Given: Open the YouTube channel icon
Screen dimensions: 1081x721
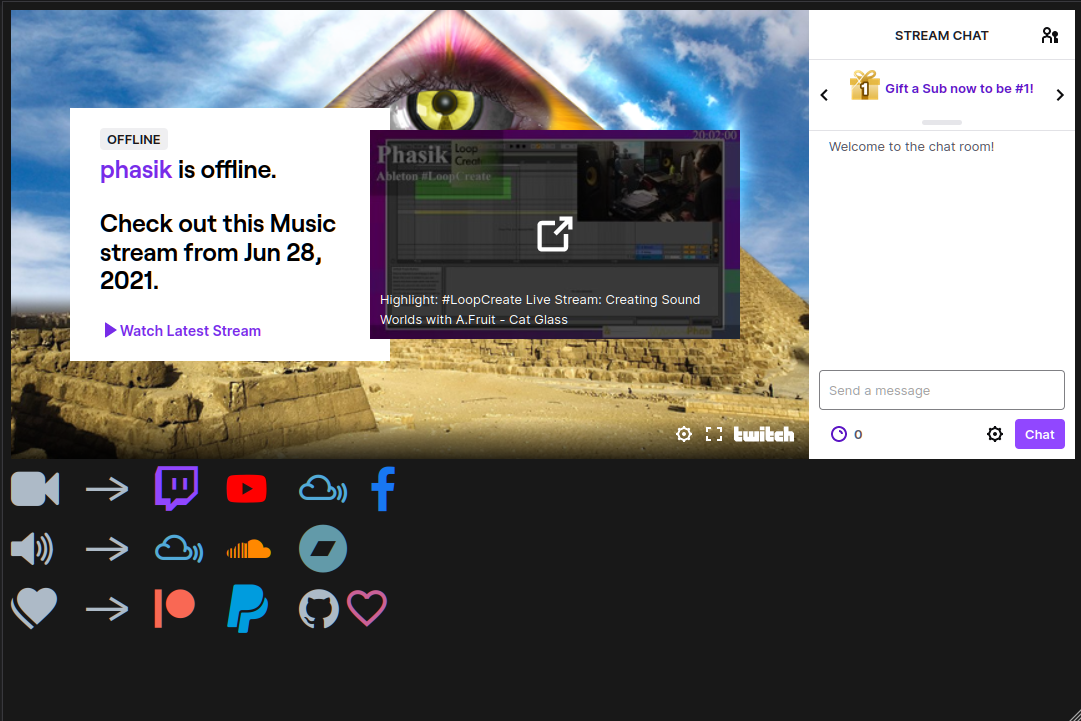Looking at the screenshot, I should click(x=246, y=489).
